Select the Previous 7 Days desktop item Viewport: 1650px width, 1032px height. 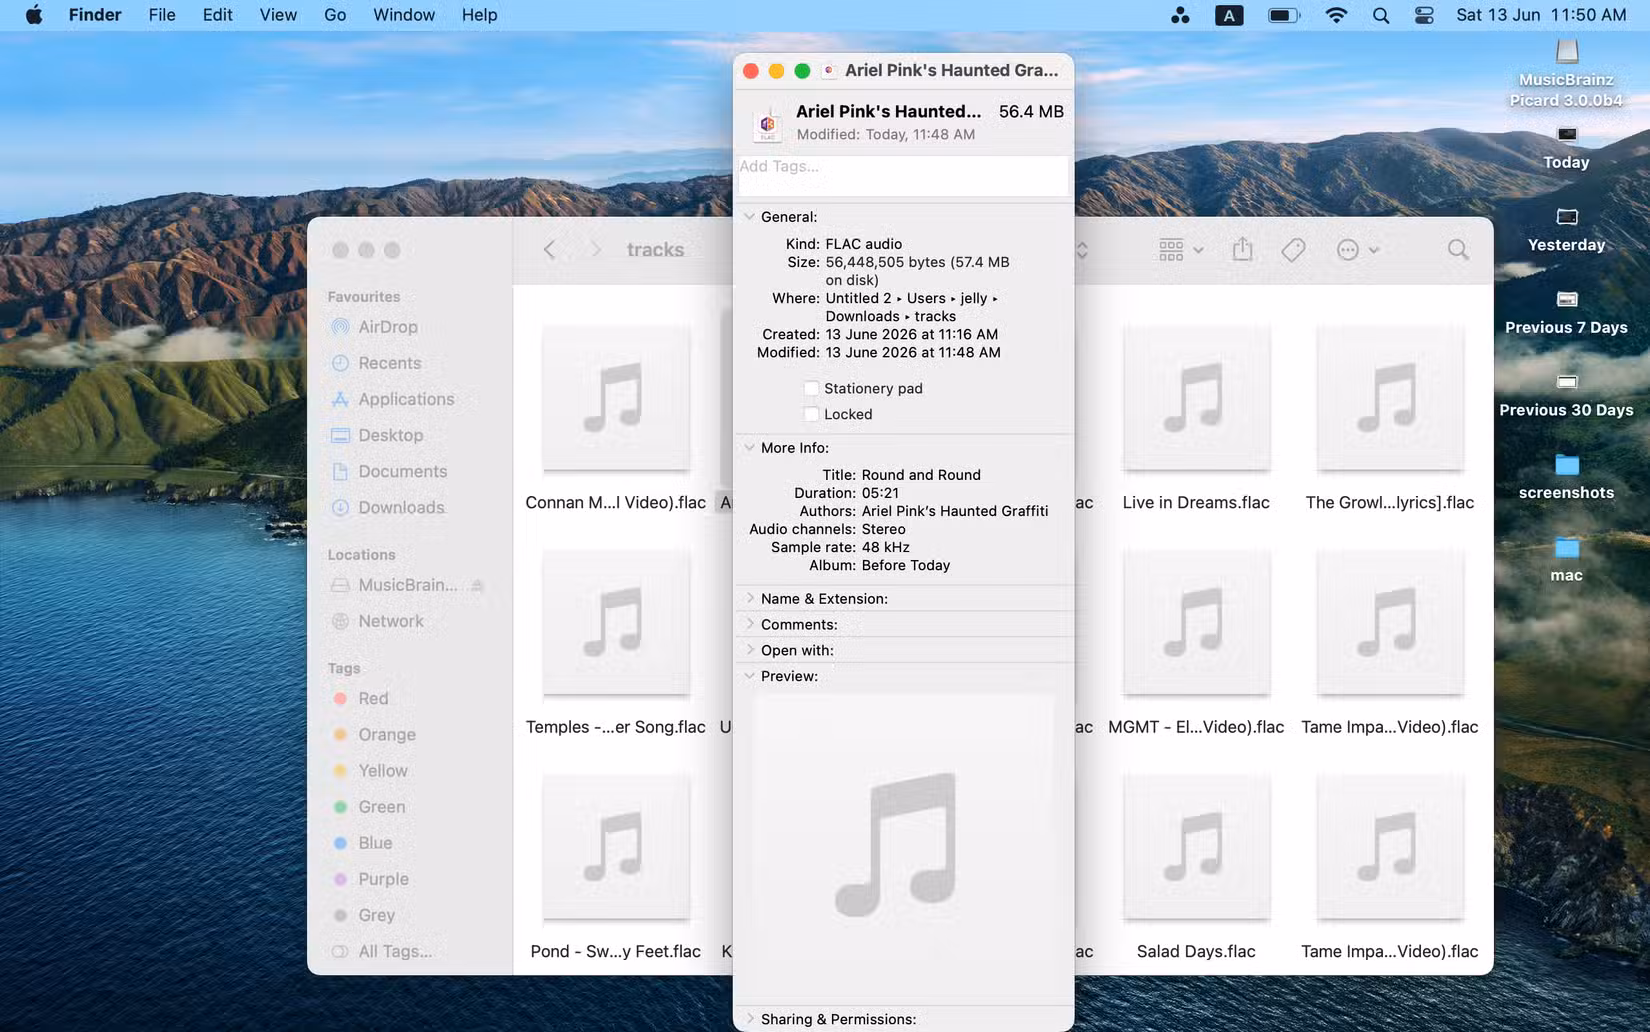(x=1566, y=313)
